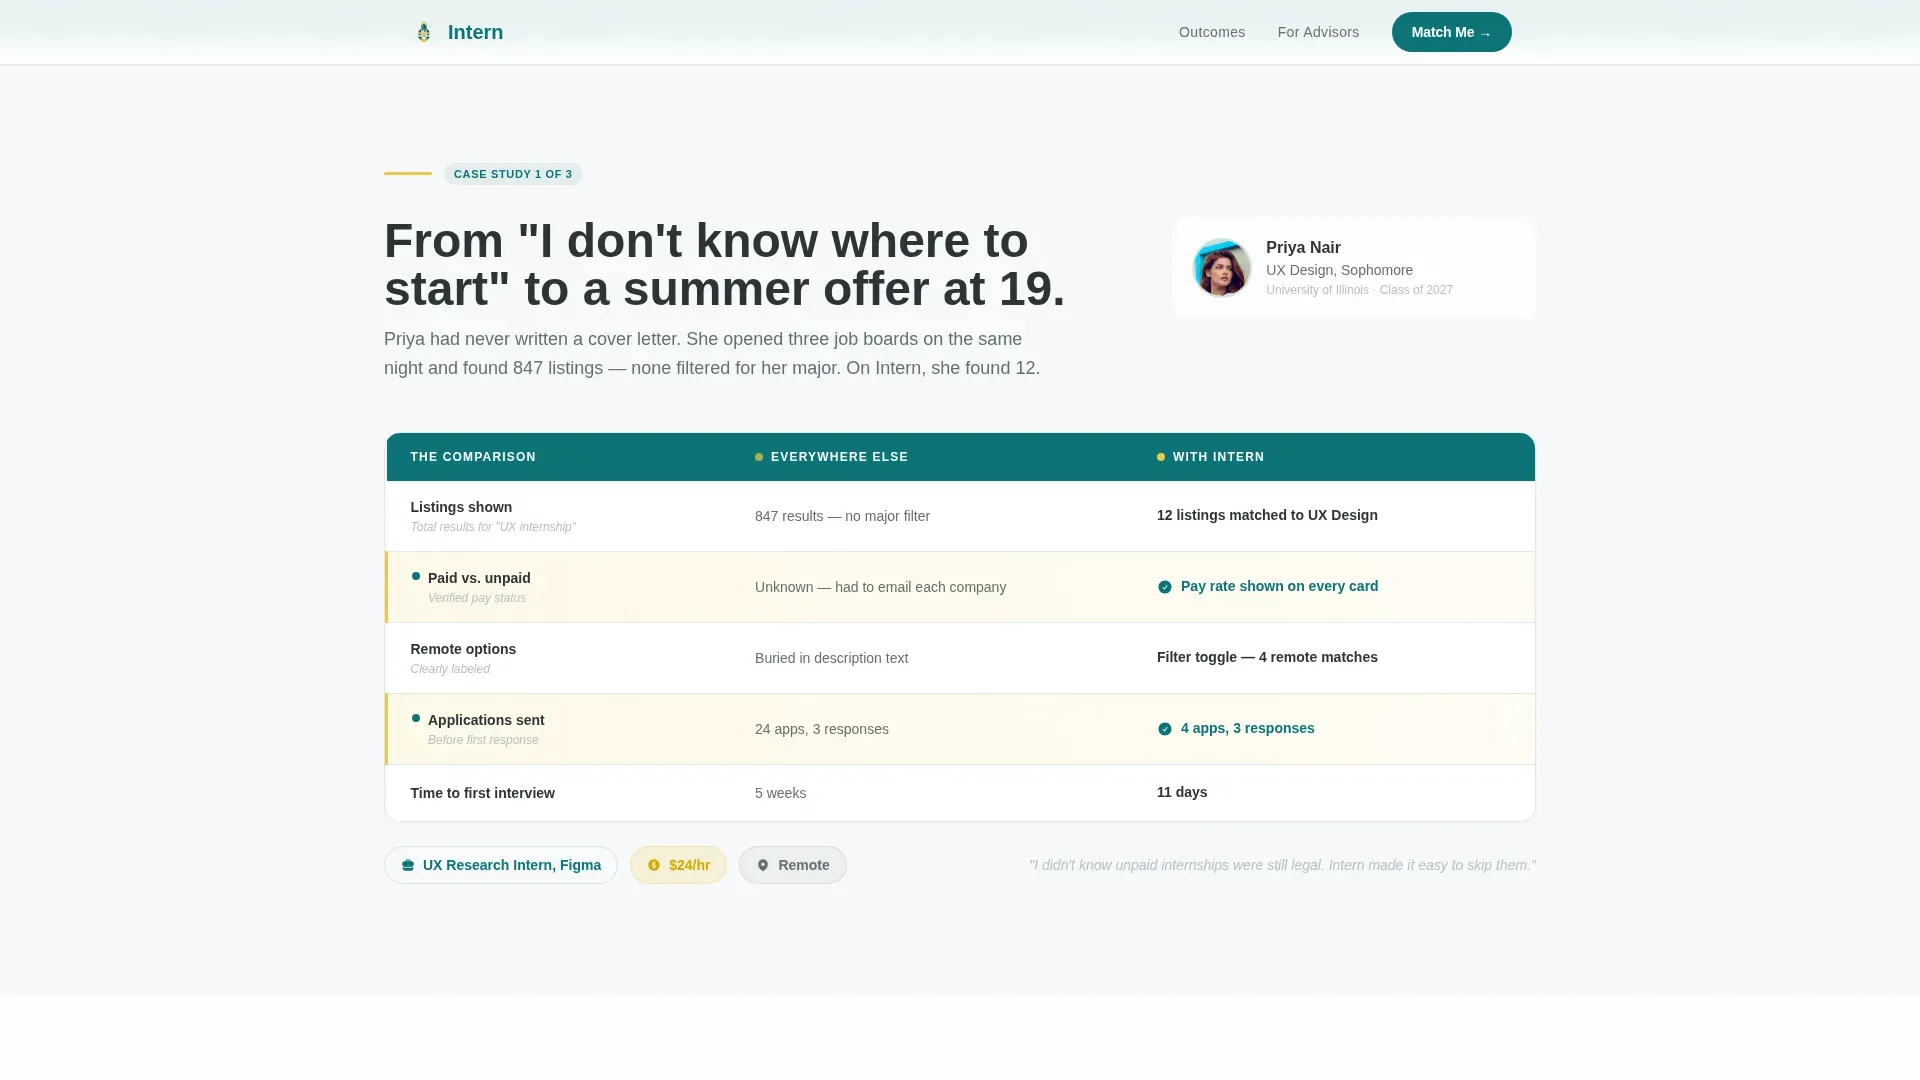Click the 847 results — no major filter cell
This screenshot has height=1080, width=1920.
point(842,516)
